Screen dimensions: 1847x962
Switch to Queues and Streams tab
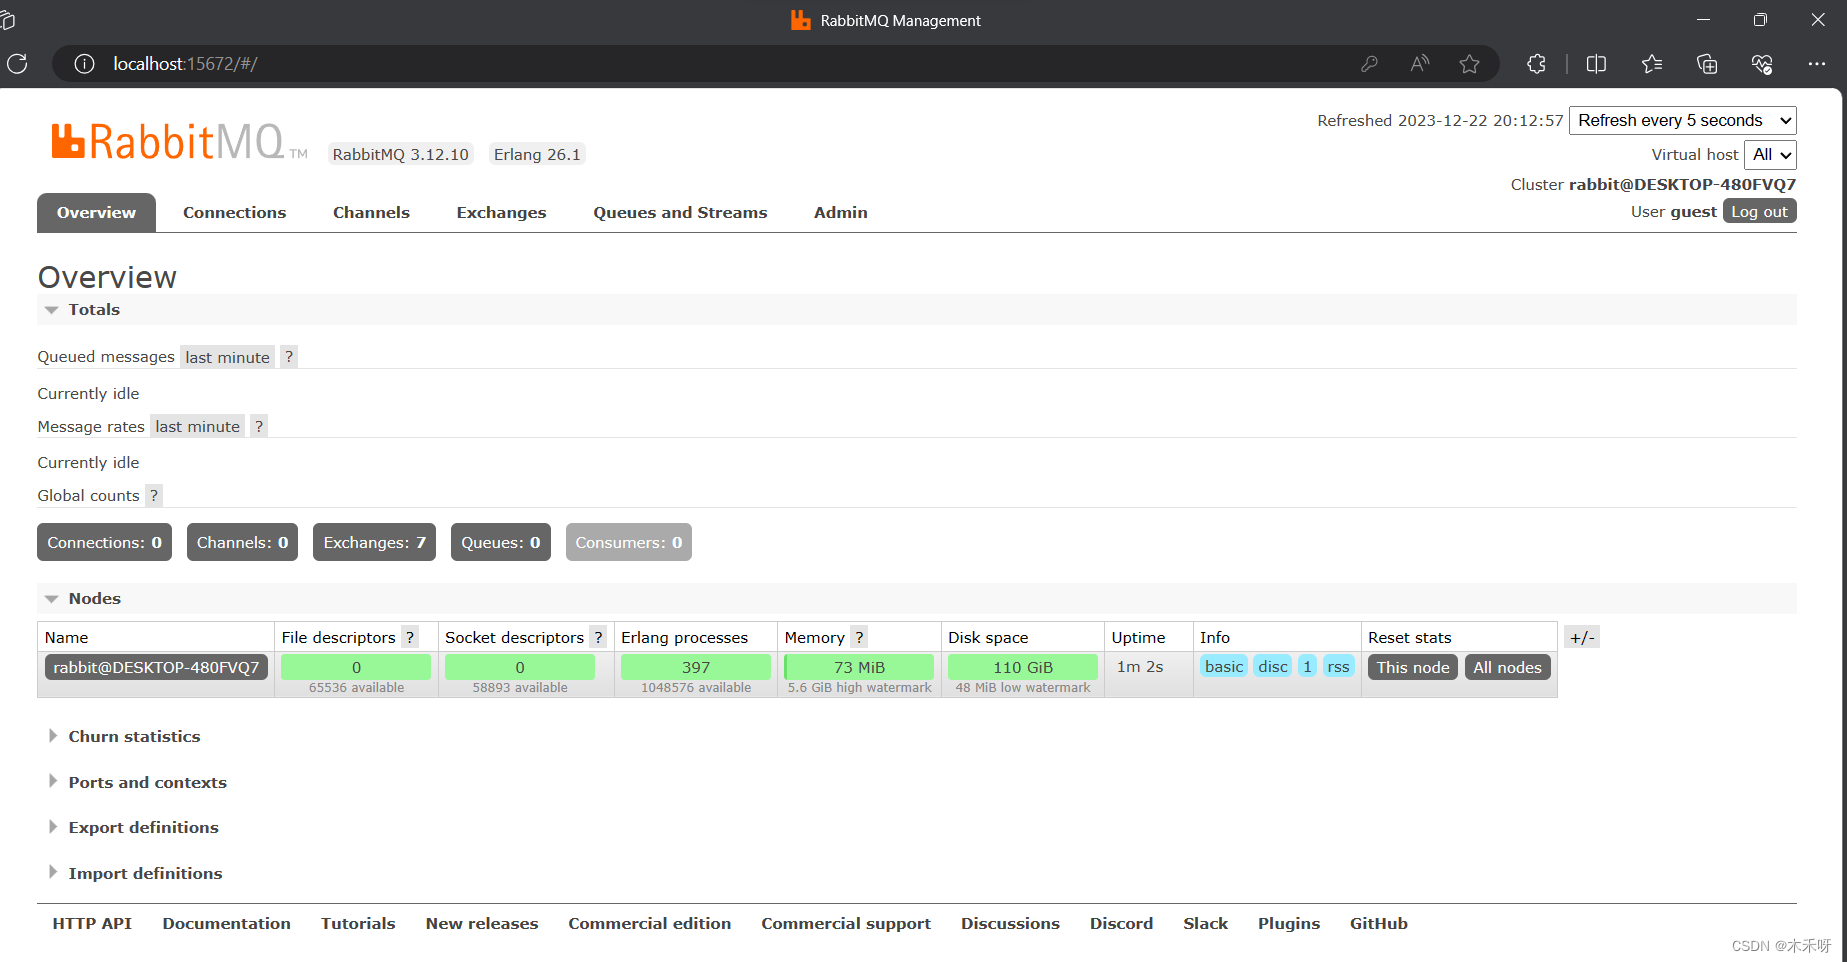click(x=680, y=213)
